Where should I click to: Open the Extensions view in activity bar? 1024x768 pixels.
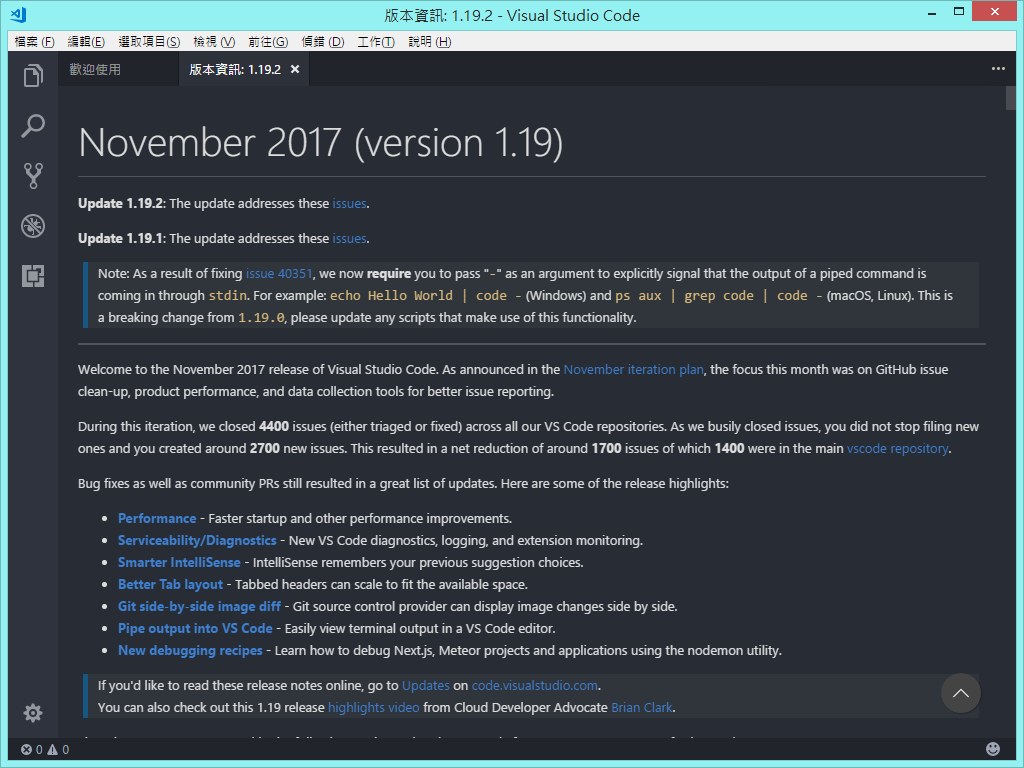[33, 276]
